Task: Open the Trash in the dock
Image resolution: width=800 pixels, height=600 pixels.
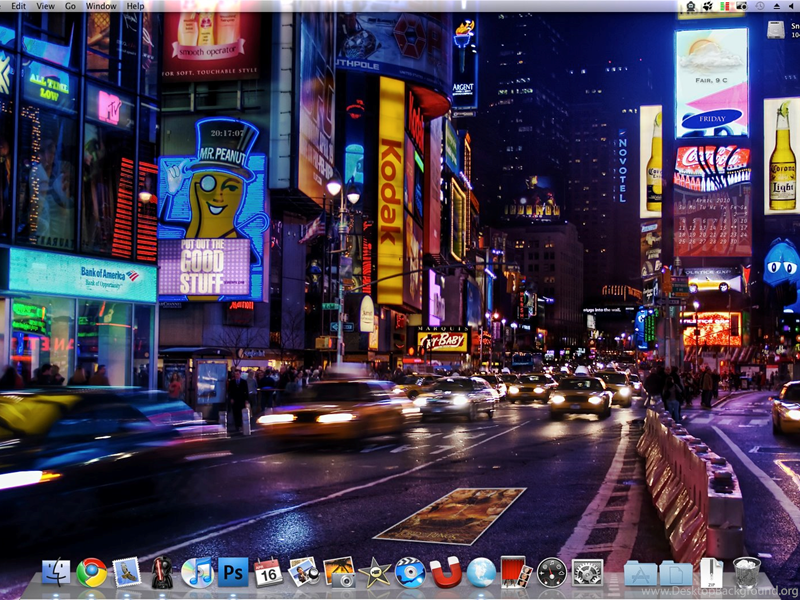Action: (x=746, y=572)
